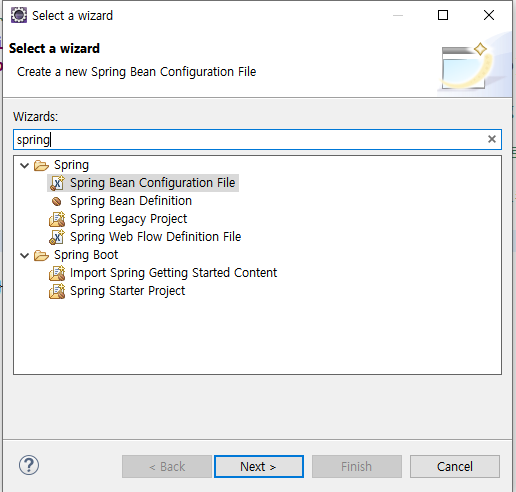Click the disabled Finish button
The image size is (516, 492).
tap(357, 466)
